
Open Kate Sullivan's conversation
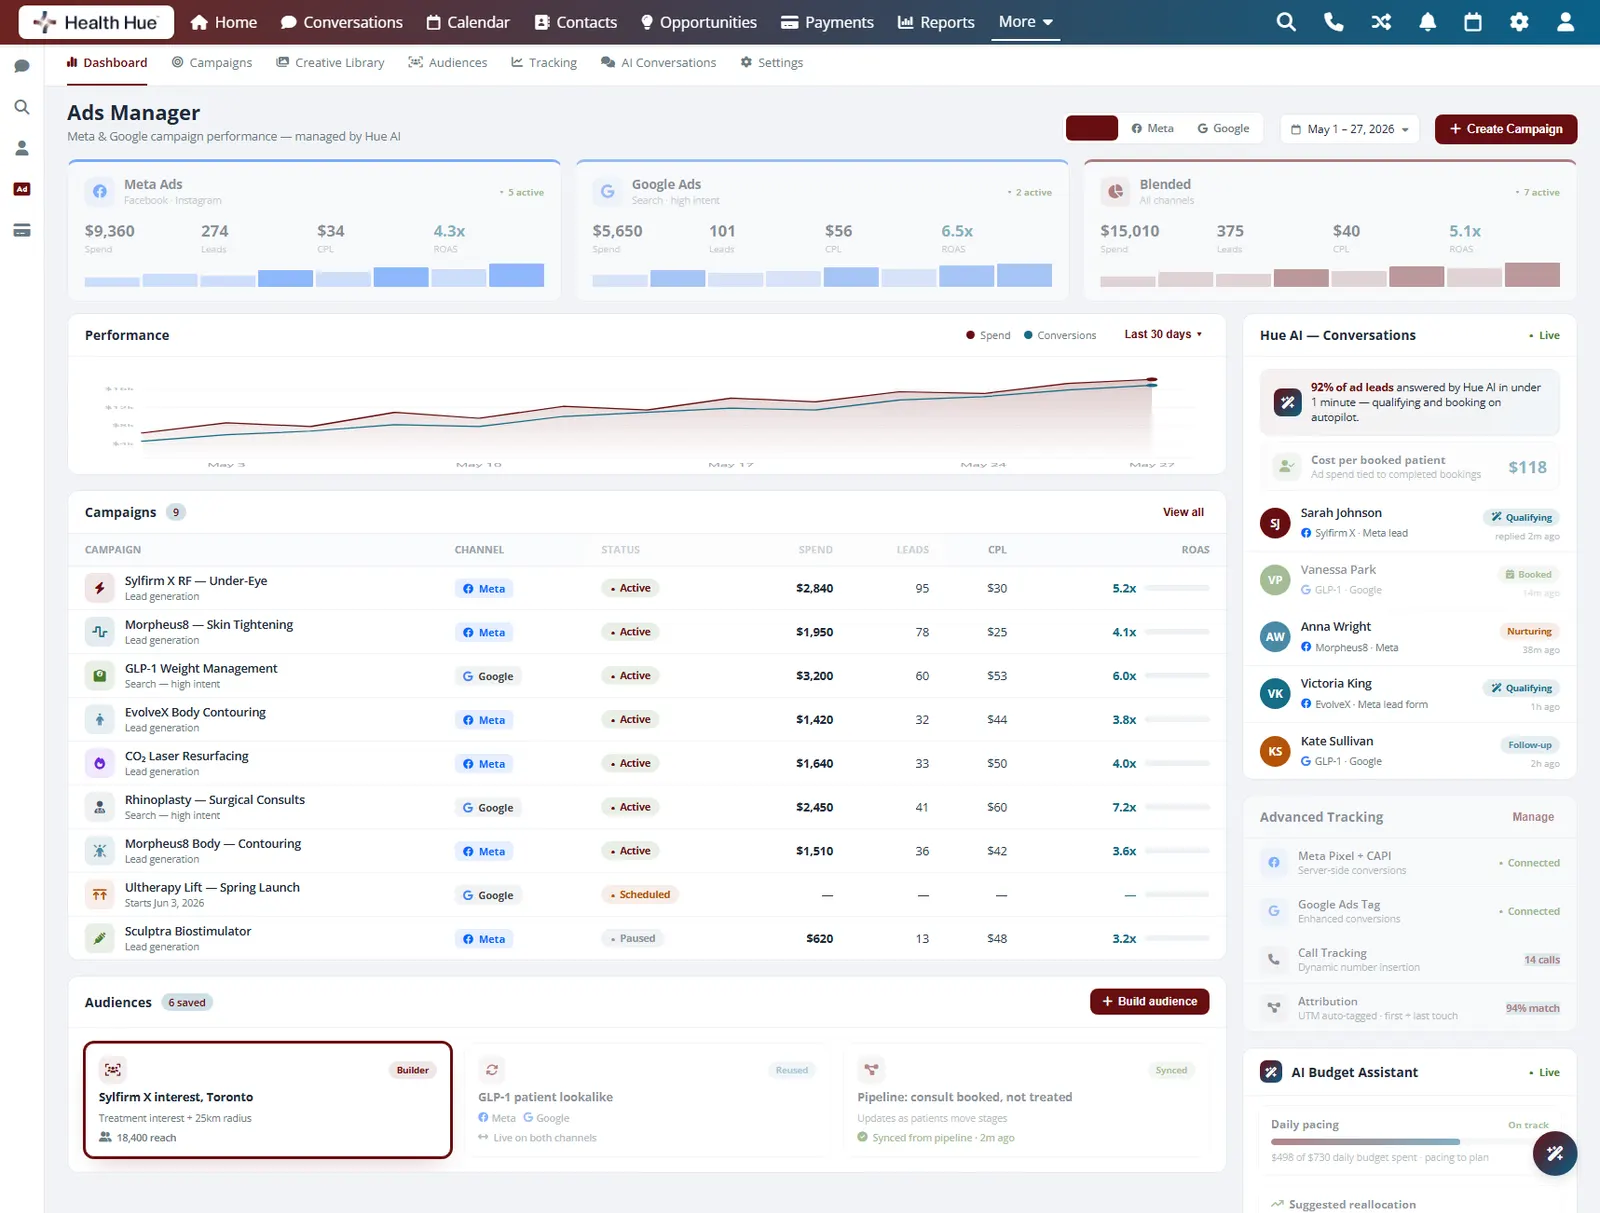[1410, 750]
